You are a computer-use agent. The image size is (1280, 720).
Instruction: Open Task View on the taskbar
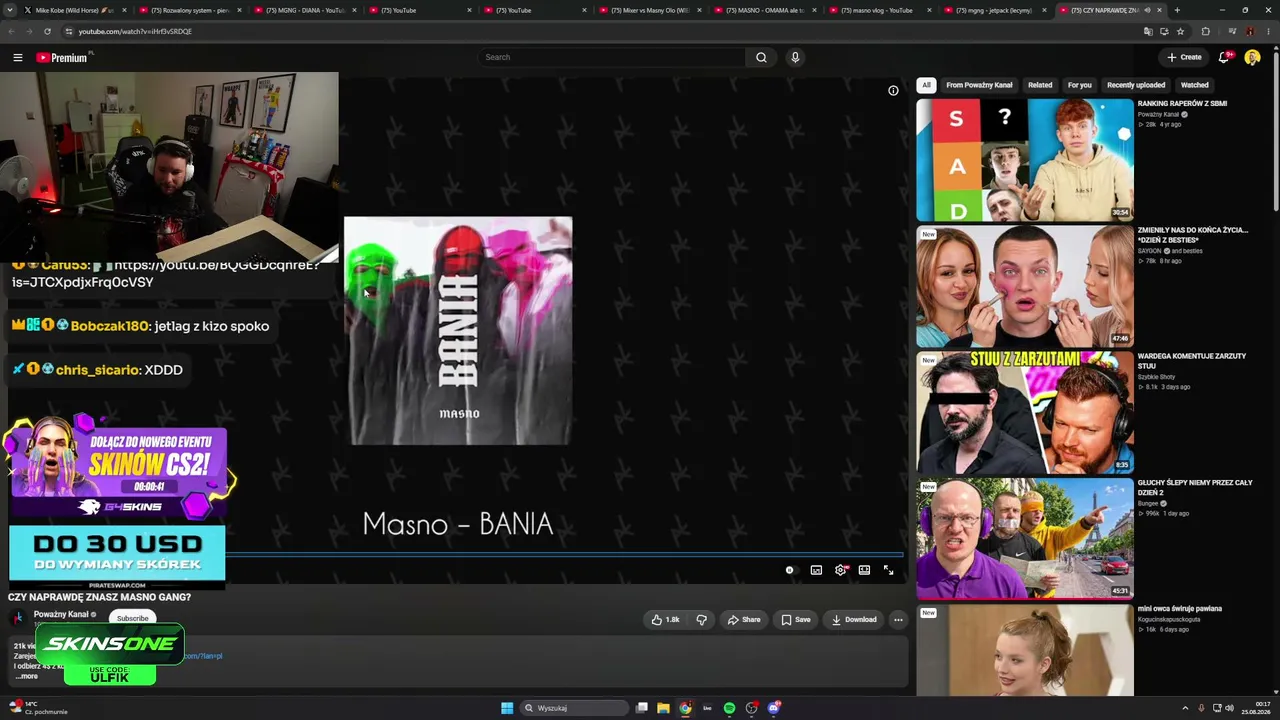click(x=642, y=708)
